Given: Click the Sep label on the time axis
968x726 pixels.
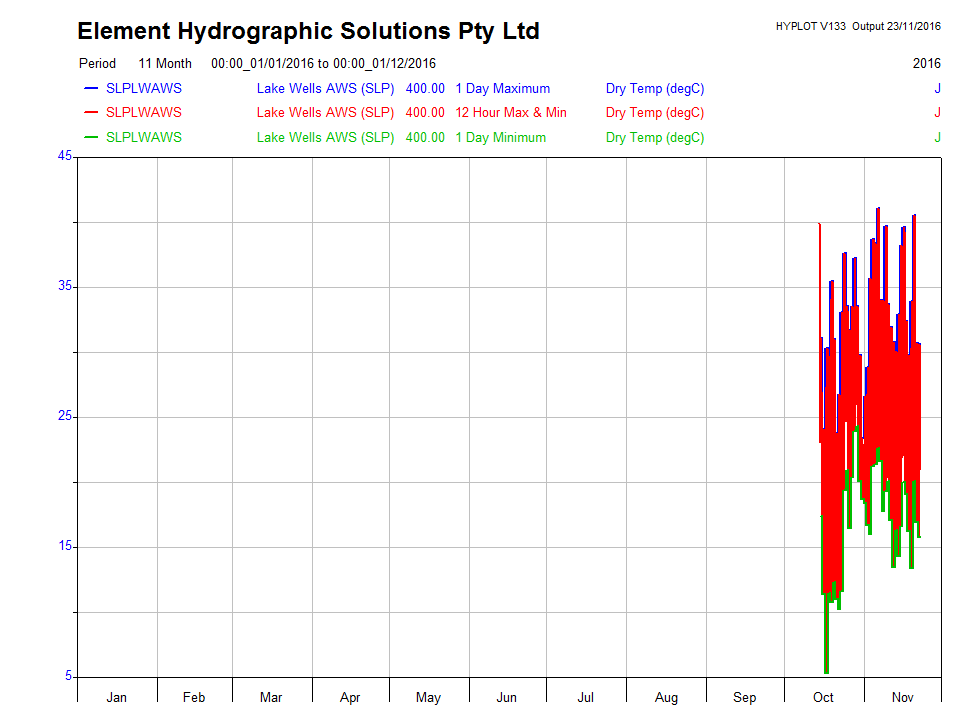Looking at the screenshot, I should 745,697.
